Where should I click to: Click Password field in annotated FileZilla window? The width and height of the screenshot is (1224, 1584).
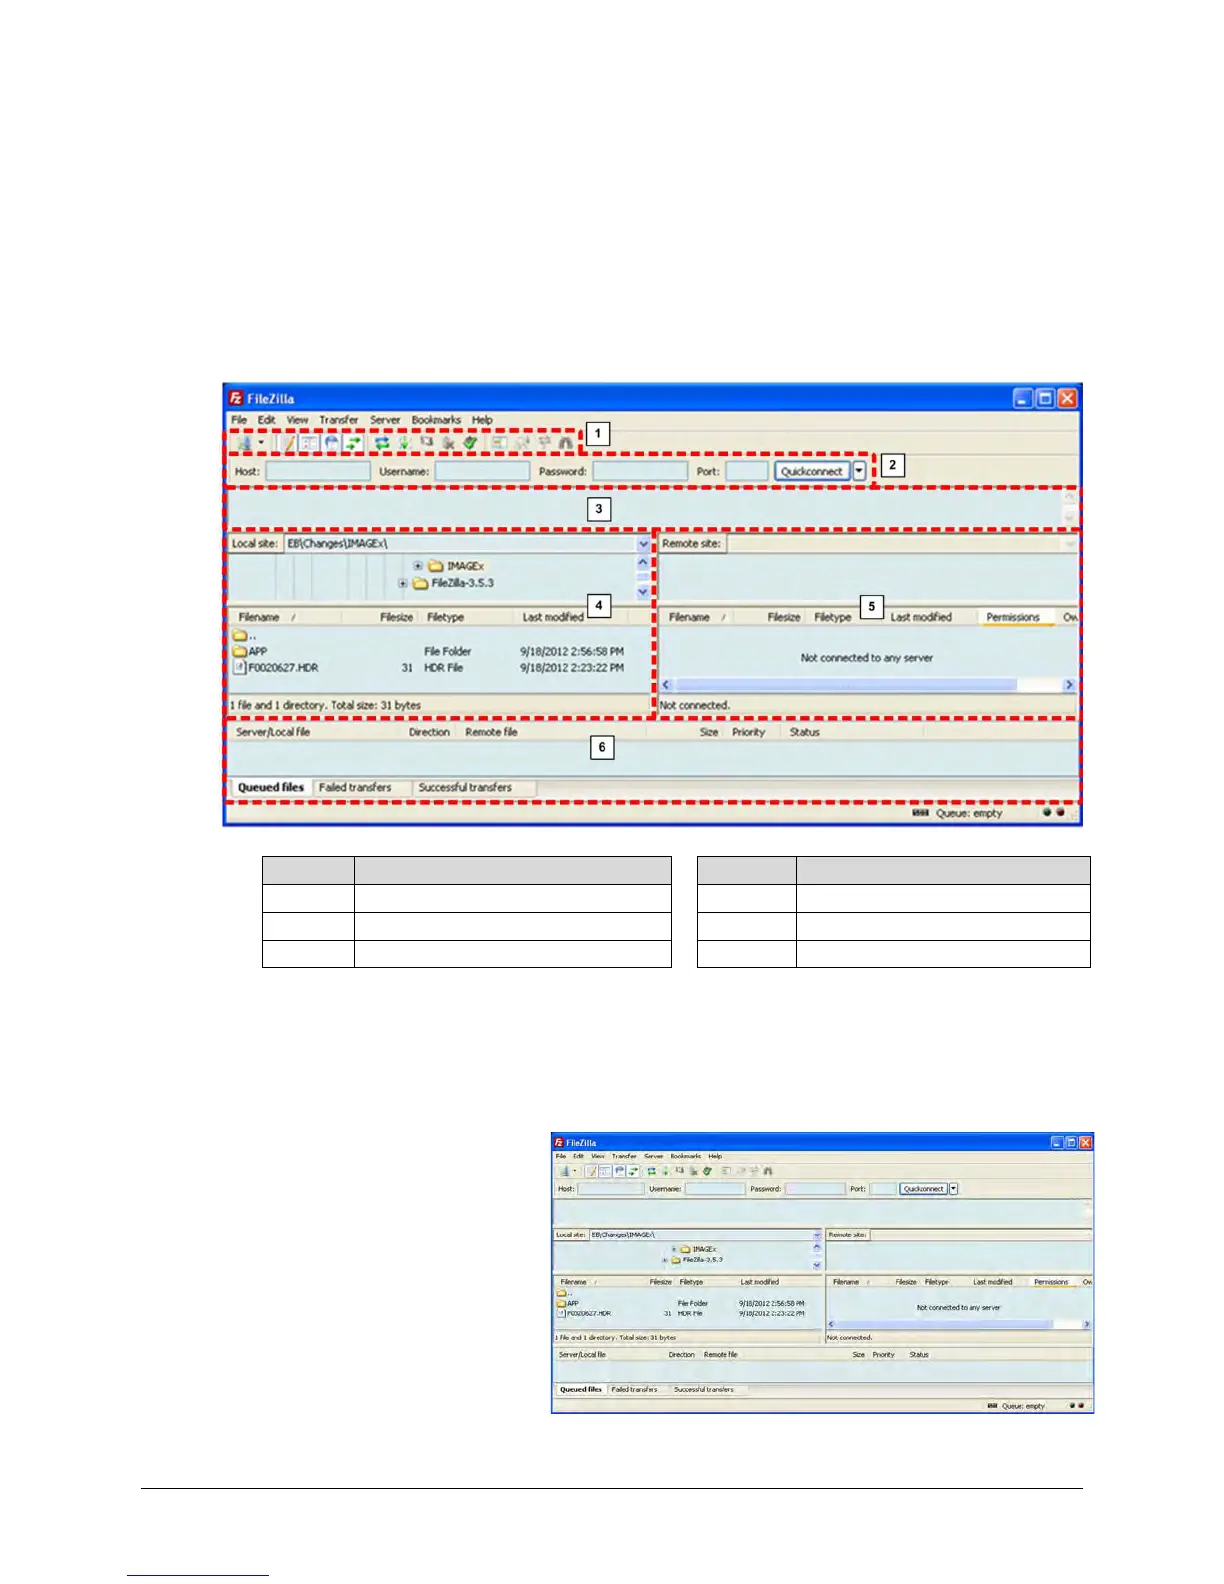coord(640,472)
